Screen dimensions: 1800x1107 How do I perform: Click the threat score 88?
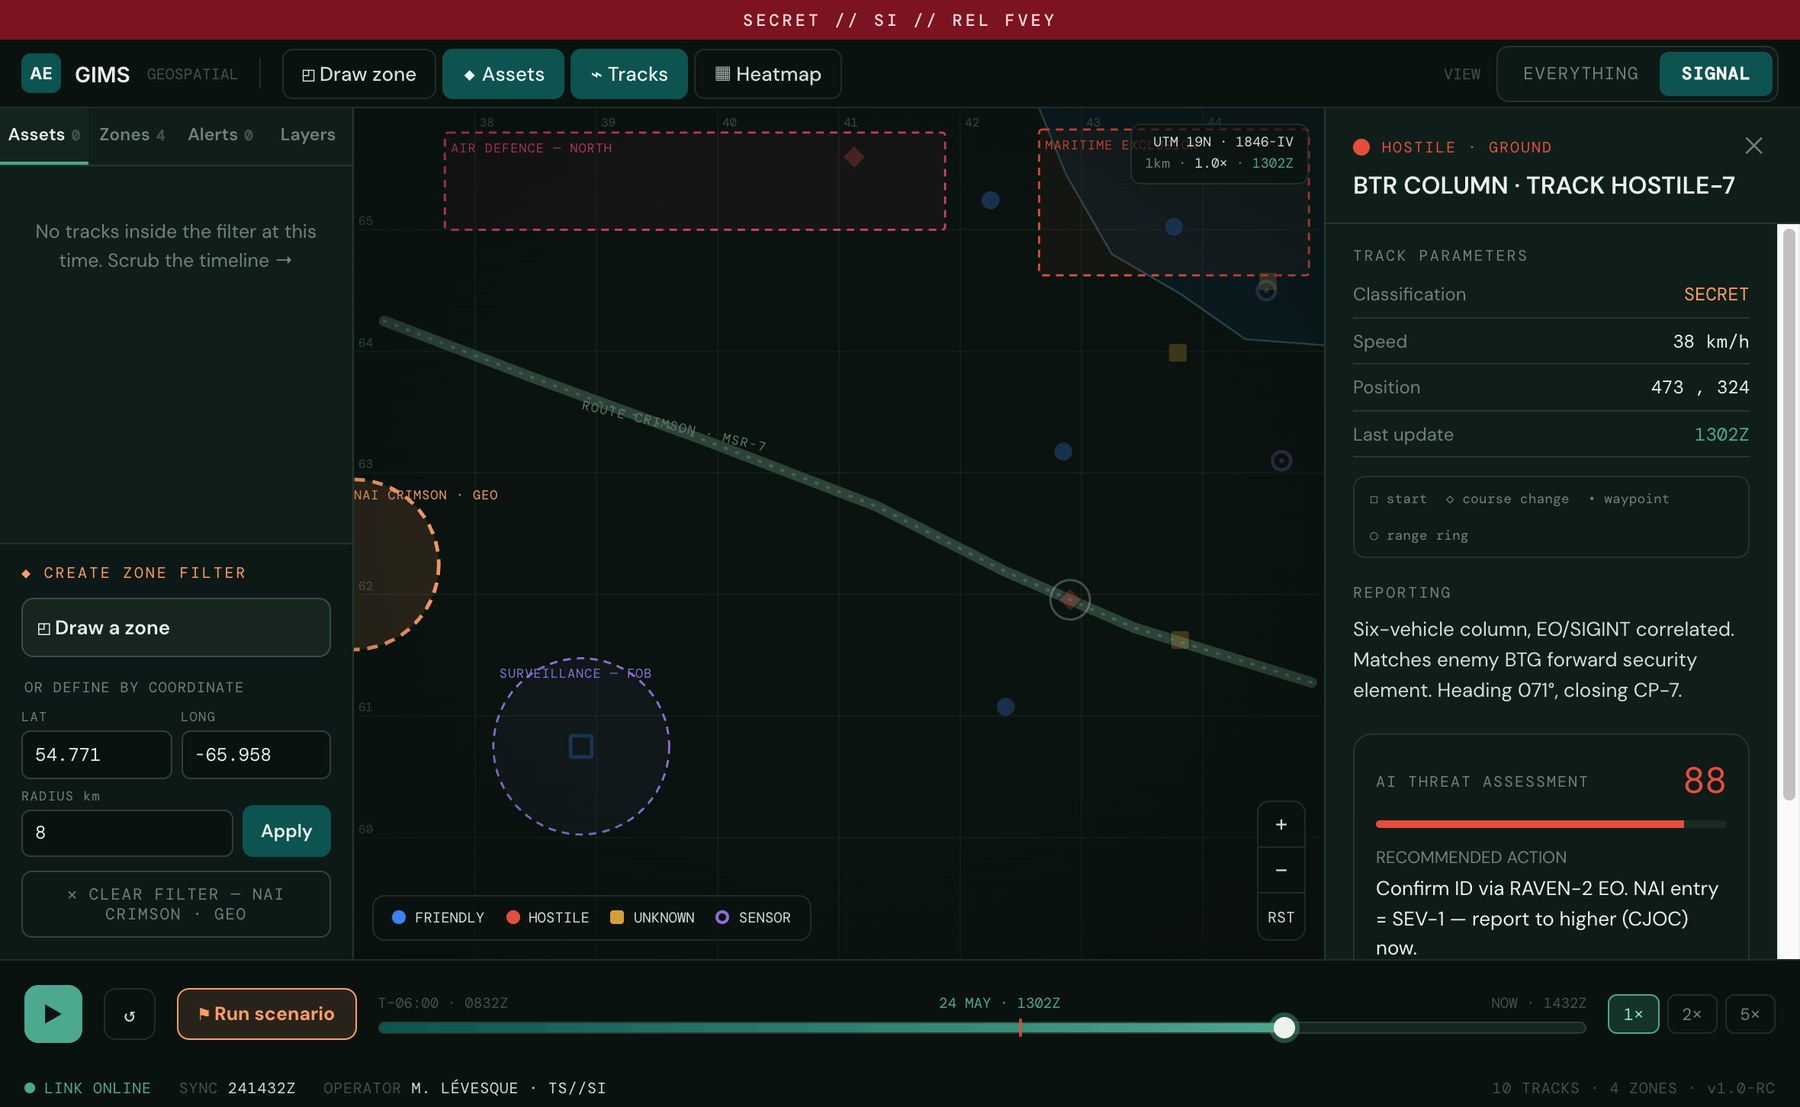1704,780
